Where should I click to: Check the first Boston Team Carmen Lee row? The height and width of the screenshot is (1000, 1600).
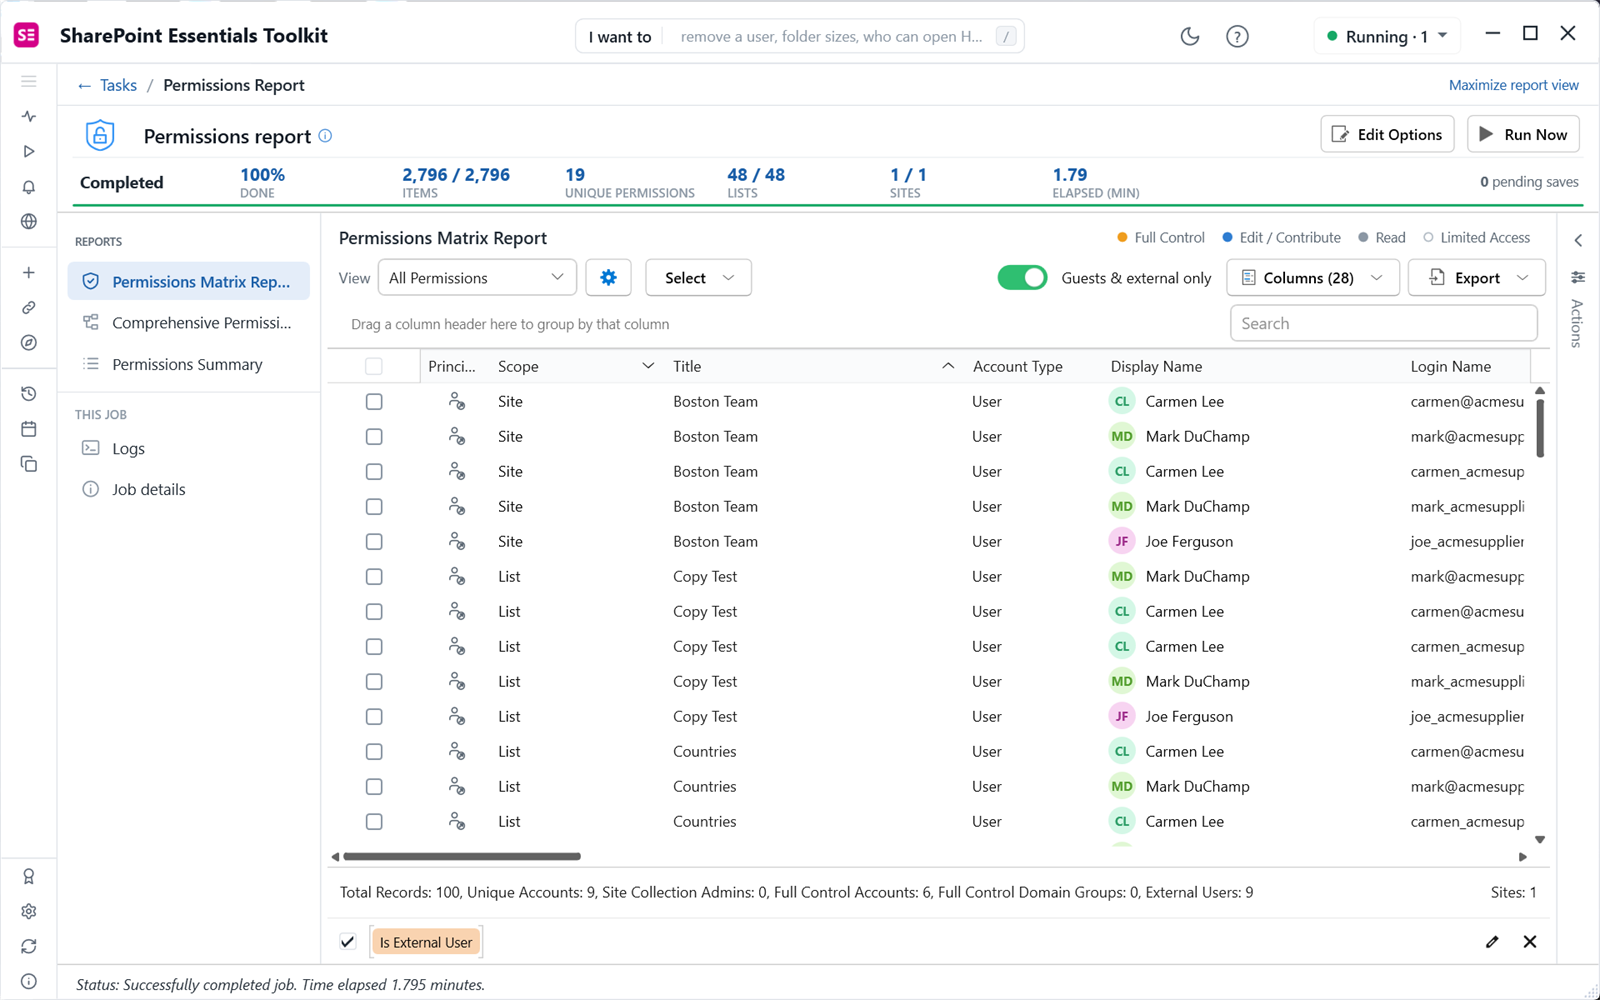(x=374, y=401)
